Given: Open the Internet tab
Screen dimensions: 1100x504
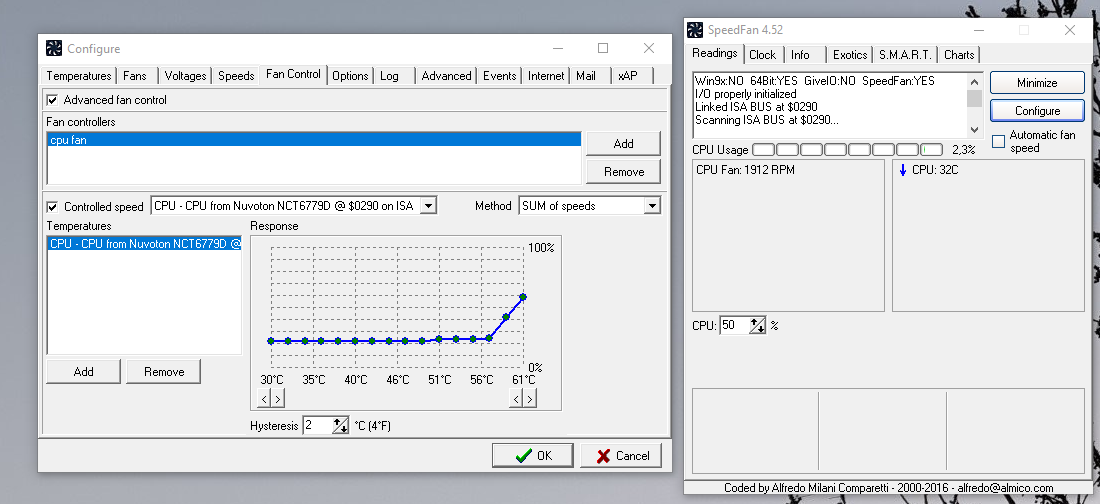Looking at the screenshot, I should [x=546, y=76].
